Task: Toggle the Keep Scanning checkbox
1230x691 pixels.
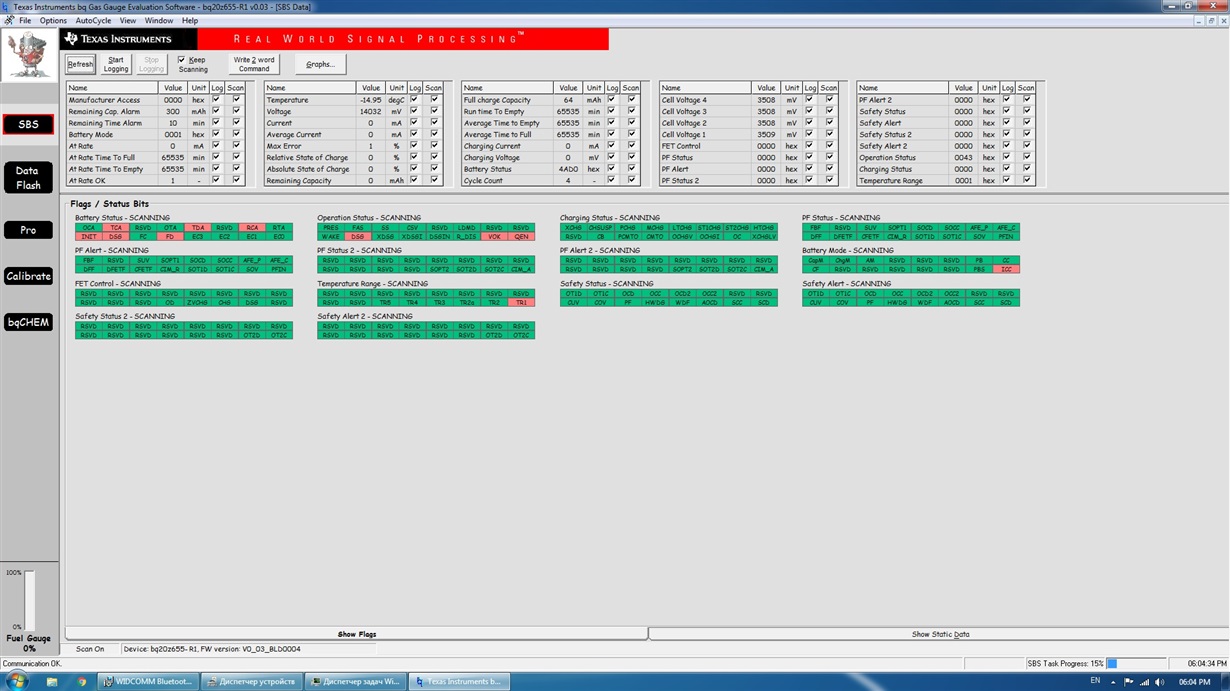Action: pos(182,60)
